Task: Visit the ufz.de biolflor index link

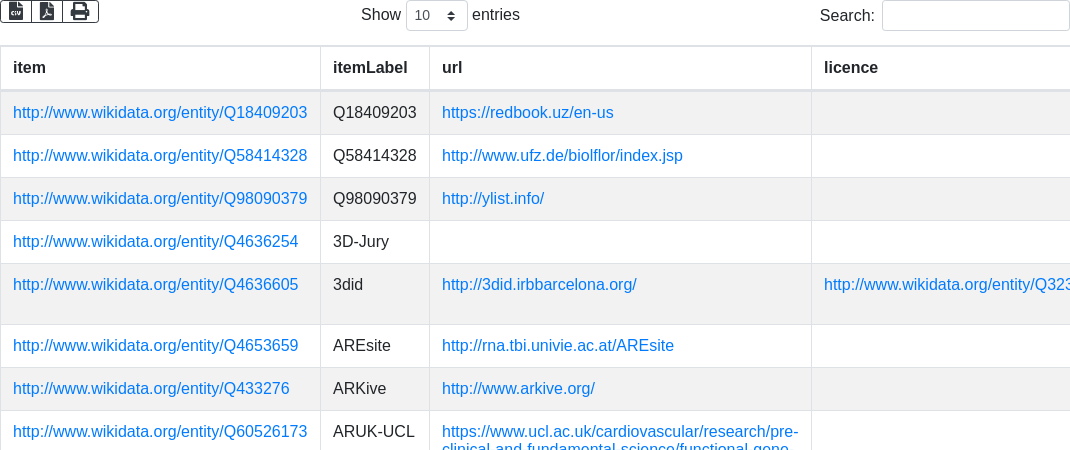Action: [x=562, y=156]
